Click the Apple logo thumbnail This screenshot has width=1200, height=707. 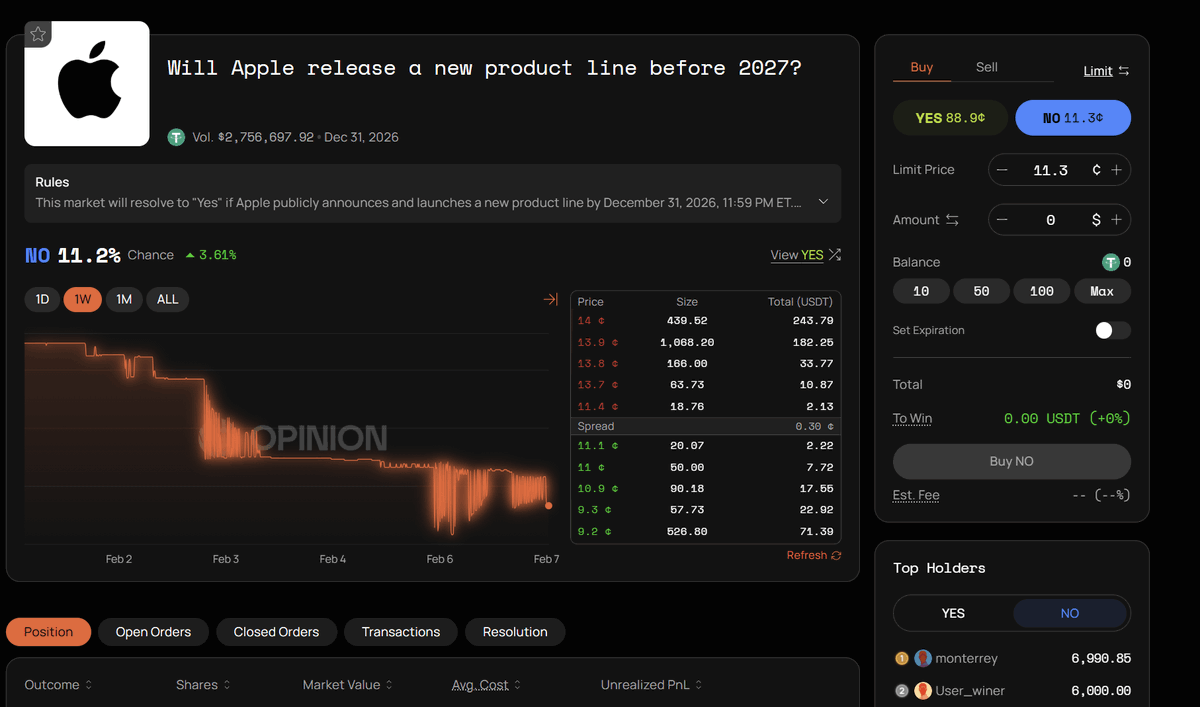pos(87,84)
